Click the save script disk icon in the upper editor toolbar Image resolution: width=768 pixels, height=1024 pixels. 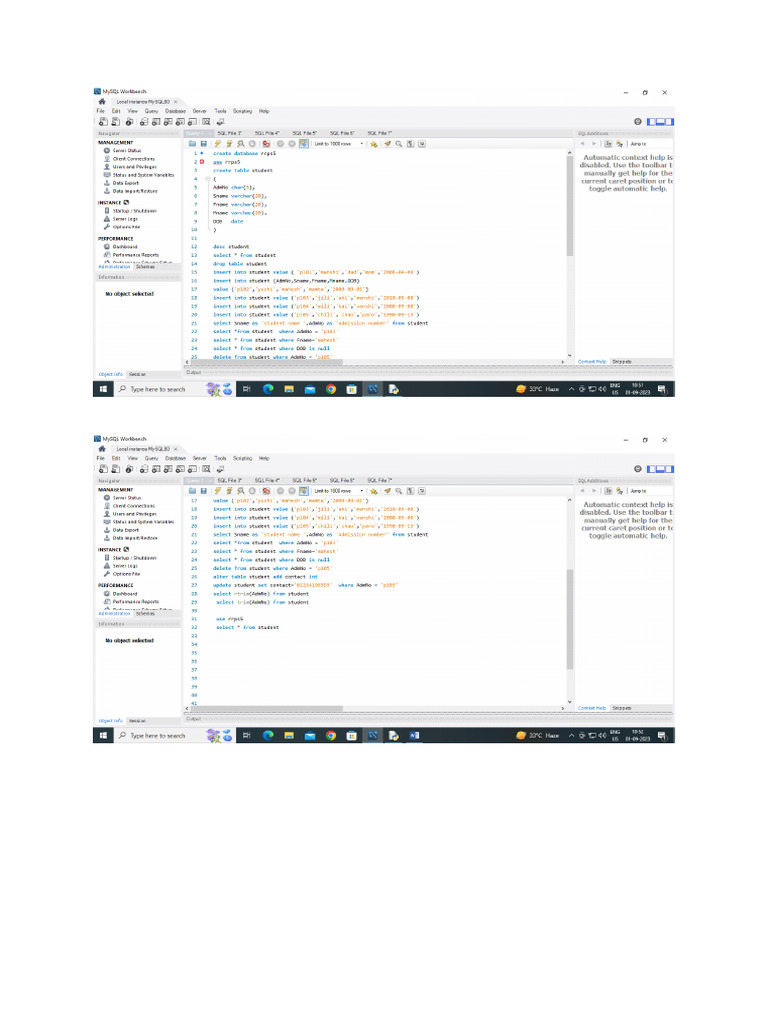coord(204,144)
